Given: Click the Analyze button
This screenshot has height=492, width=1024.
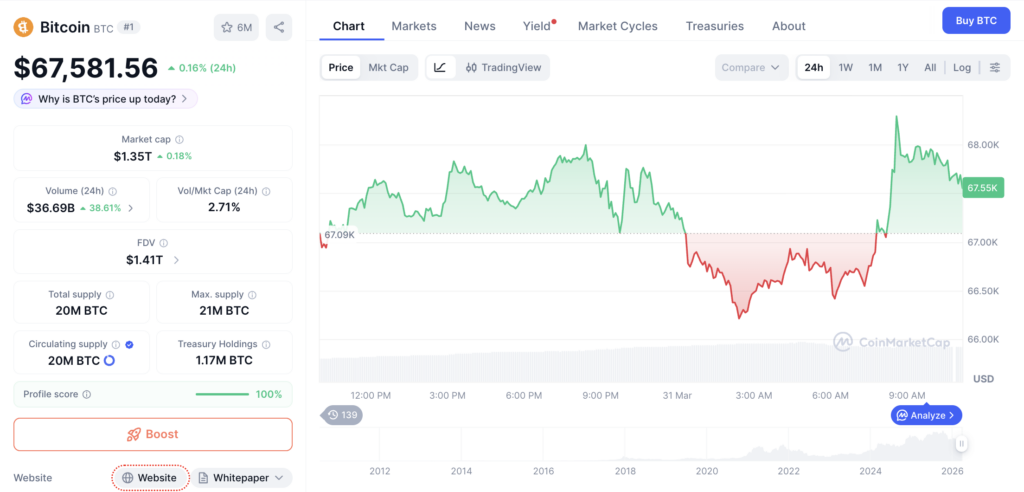Looking at the screenshot, I should pos(926,415).
